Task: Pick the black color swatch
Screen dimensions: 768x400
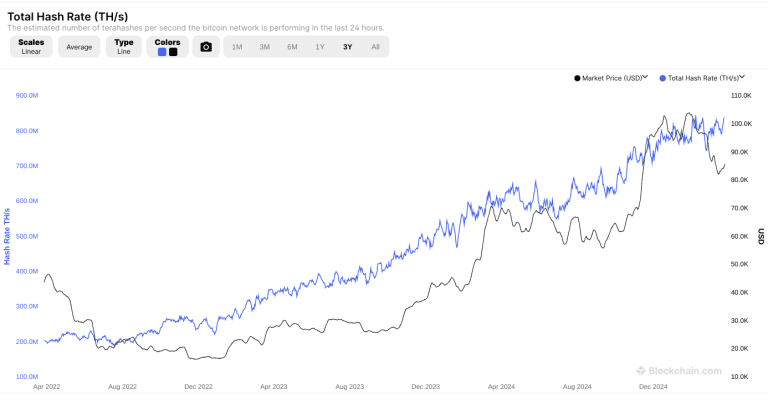Action: [173, 52]
